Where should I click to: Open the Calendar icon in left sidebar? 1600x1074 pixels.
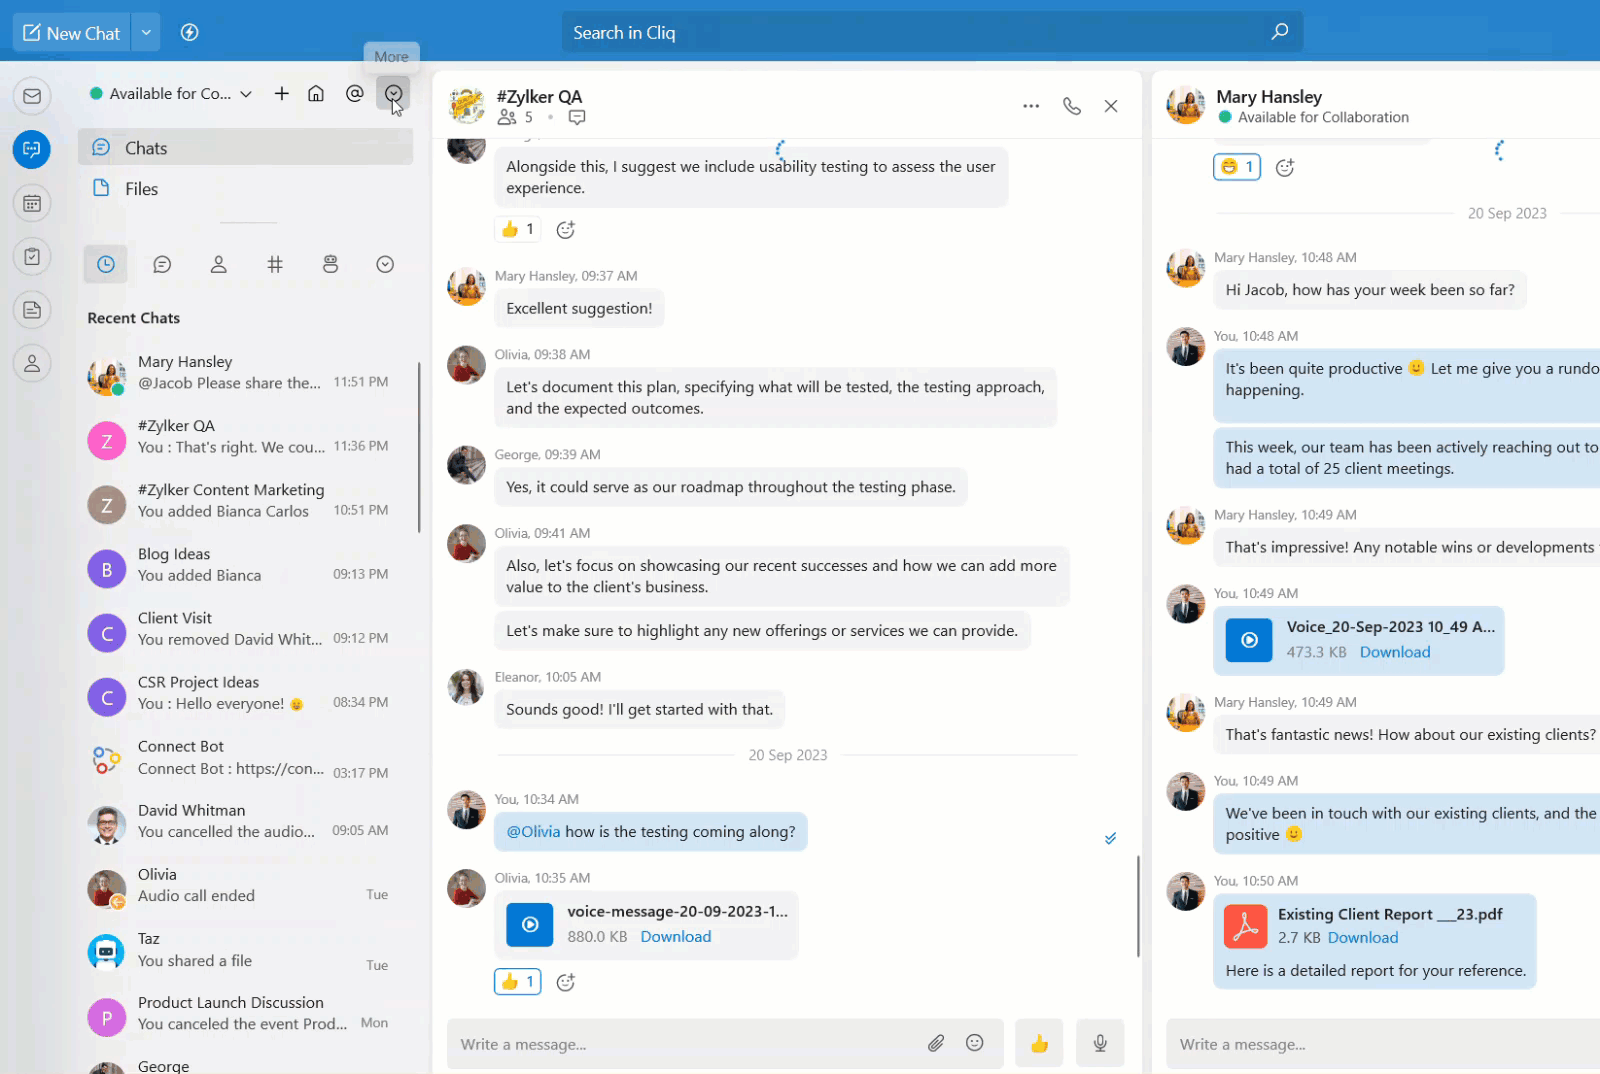point(32,204)
